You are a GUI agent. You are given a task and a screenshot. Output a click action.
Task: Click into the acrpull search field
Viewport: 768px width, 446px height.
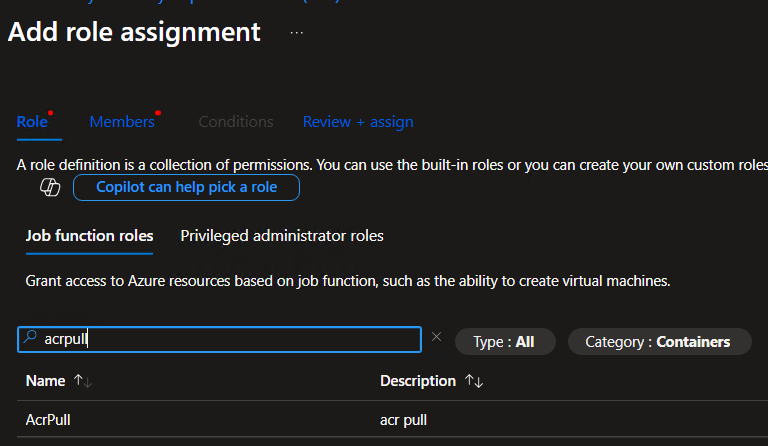click(x=219, y=339)
